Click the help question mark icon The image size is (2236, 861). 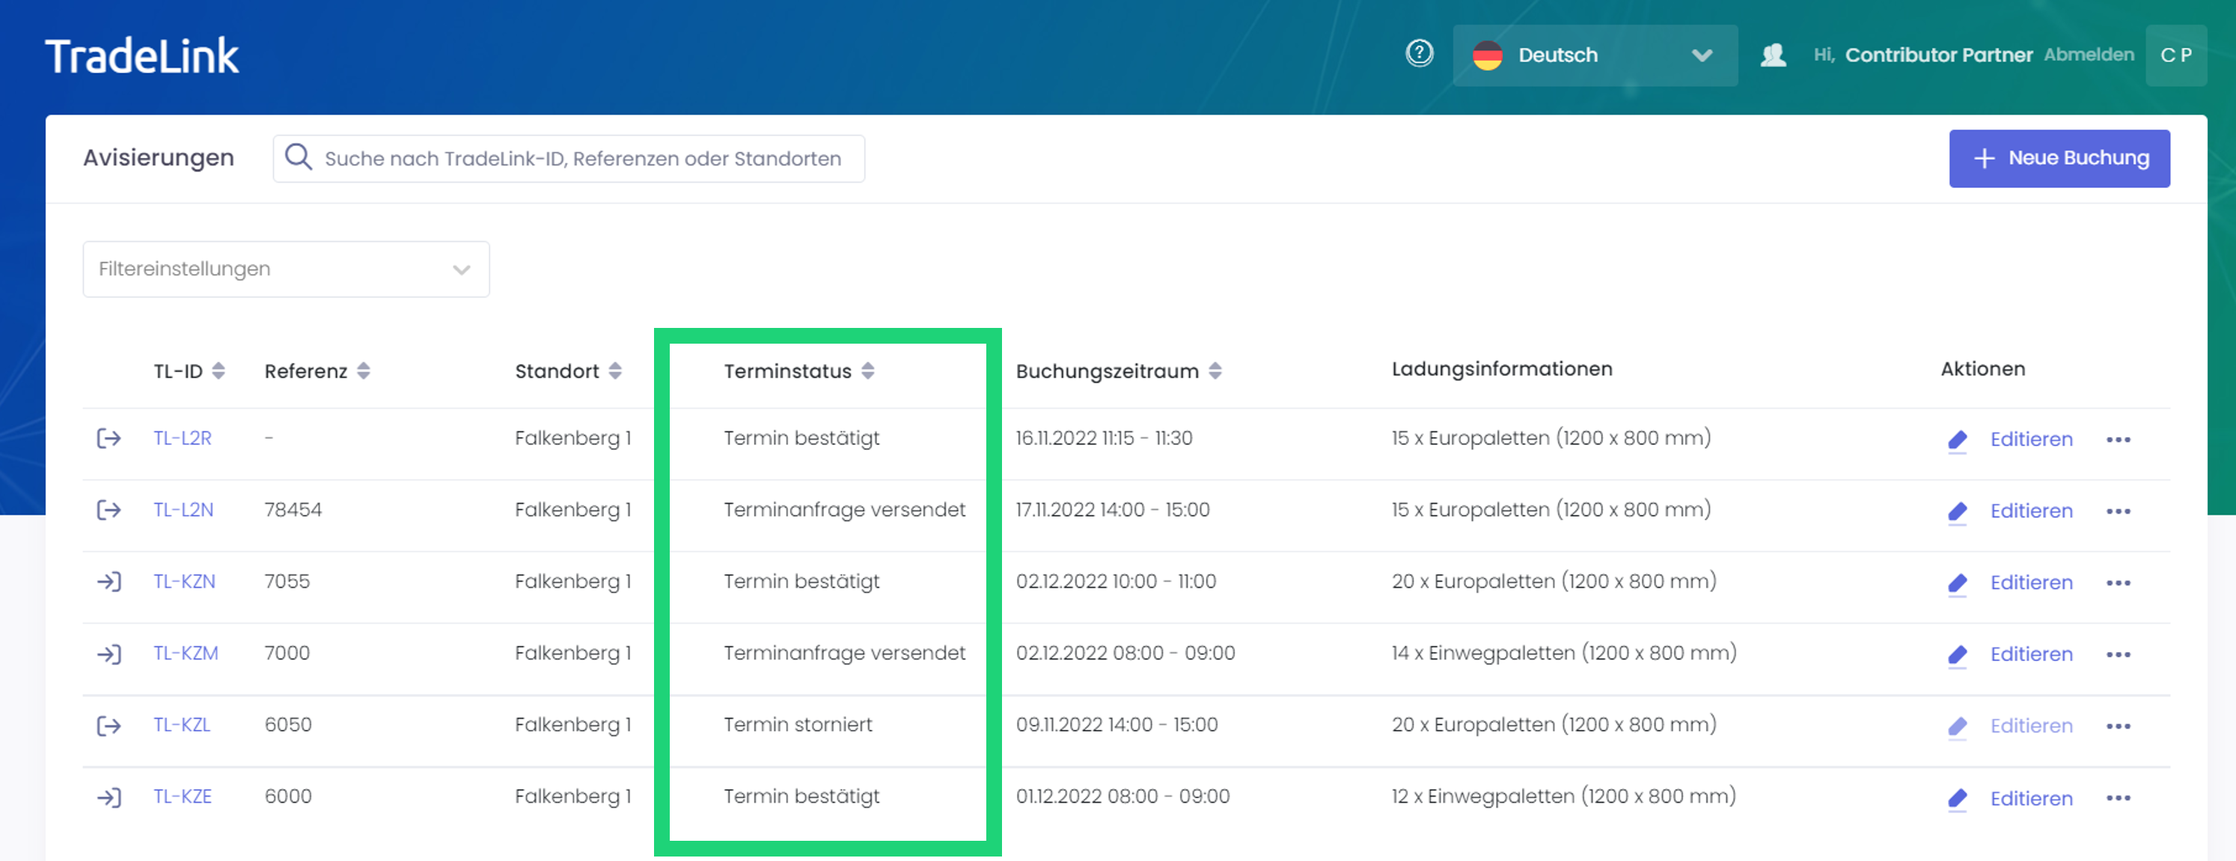1419,53
